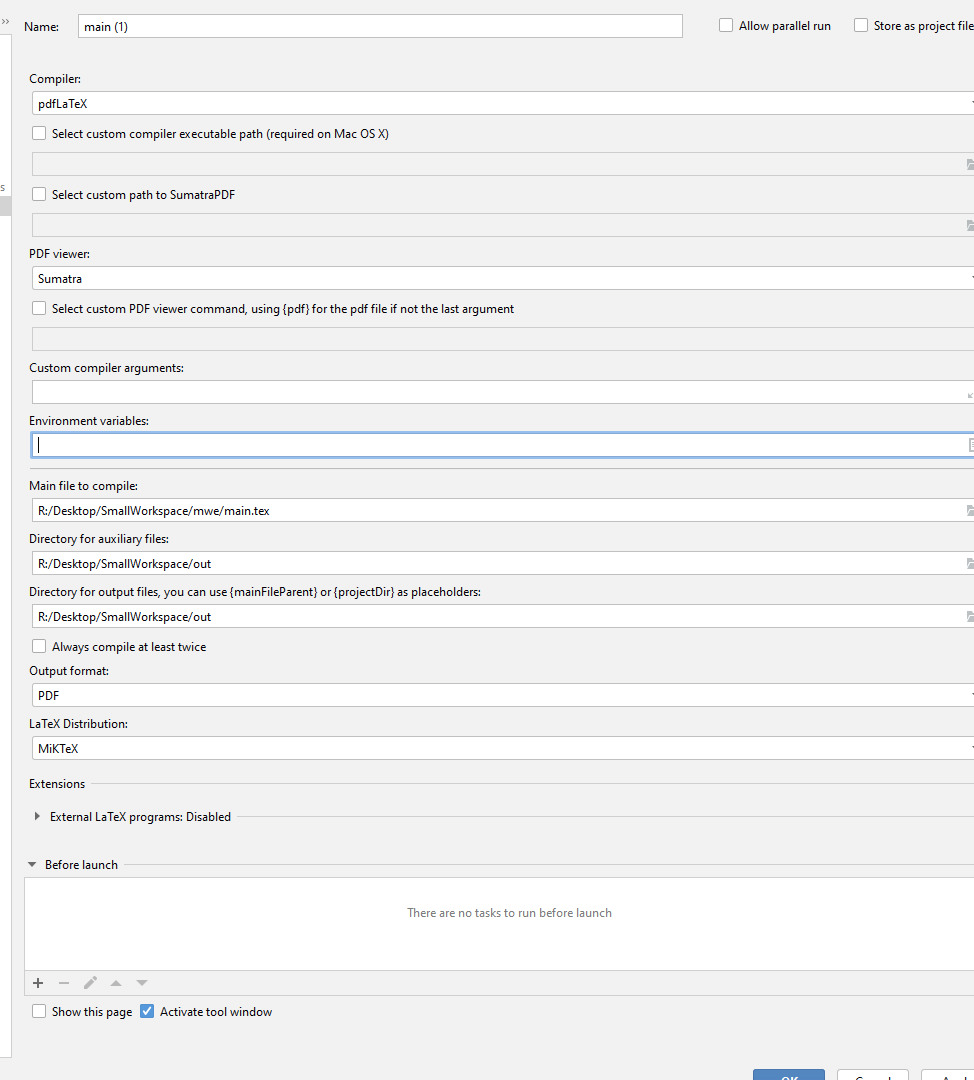Click inside the Name field
The image size is (974, 1080).
point(380,26)
